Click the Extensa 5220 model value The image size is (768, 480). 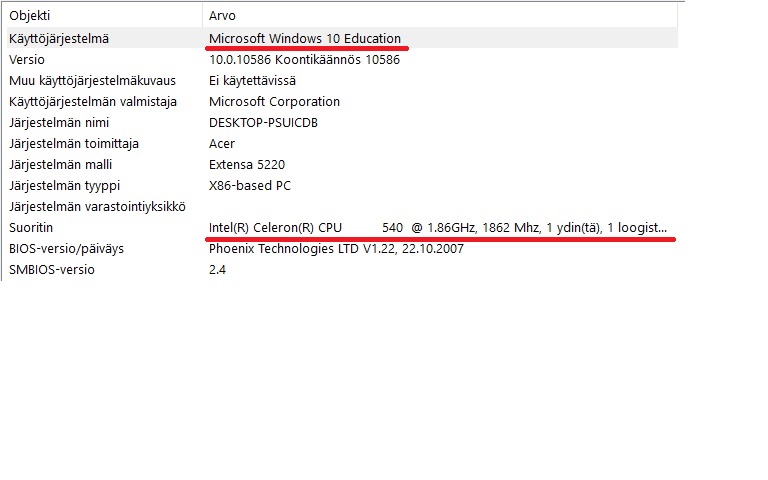[247, 165]
